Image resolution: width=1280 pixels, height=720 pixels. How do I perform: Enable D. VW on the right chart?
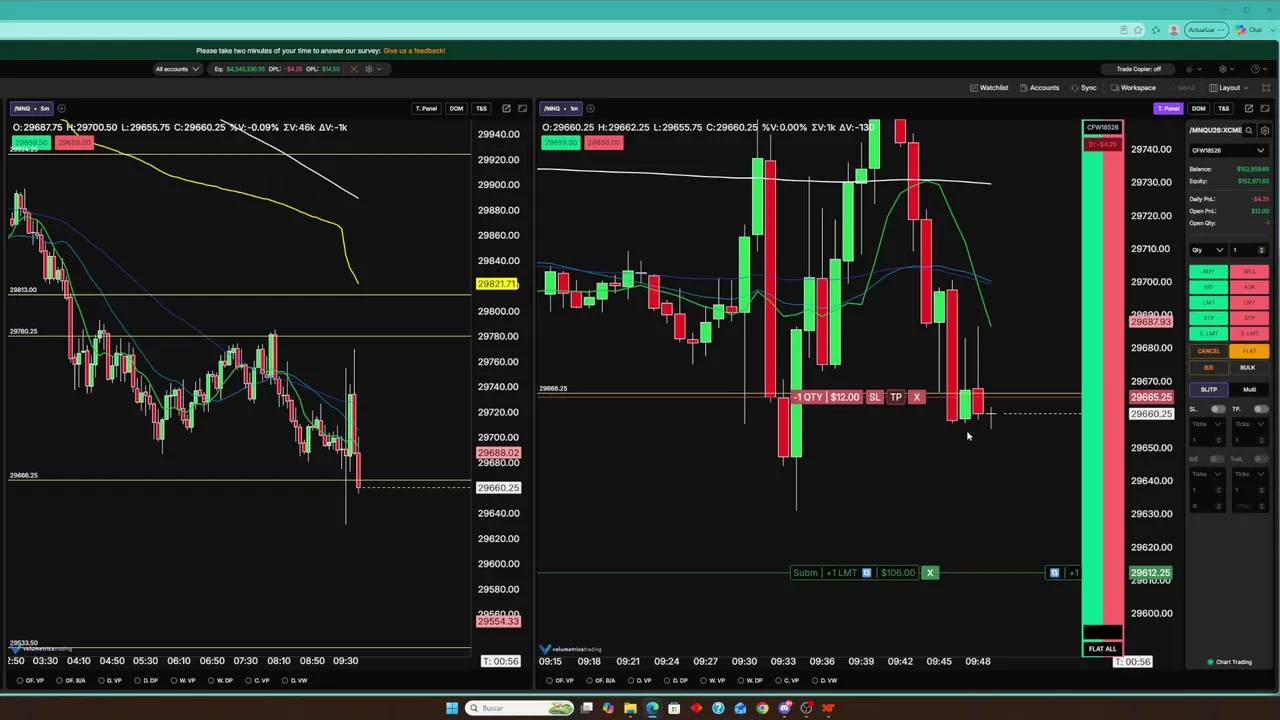(824, 680)
